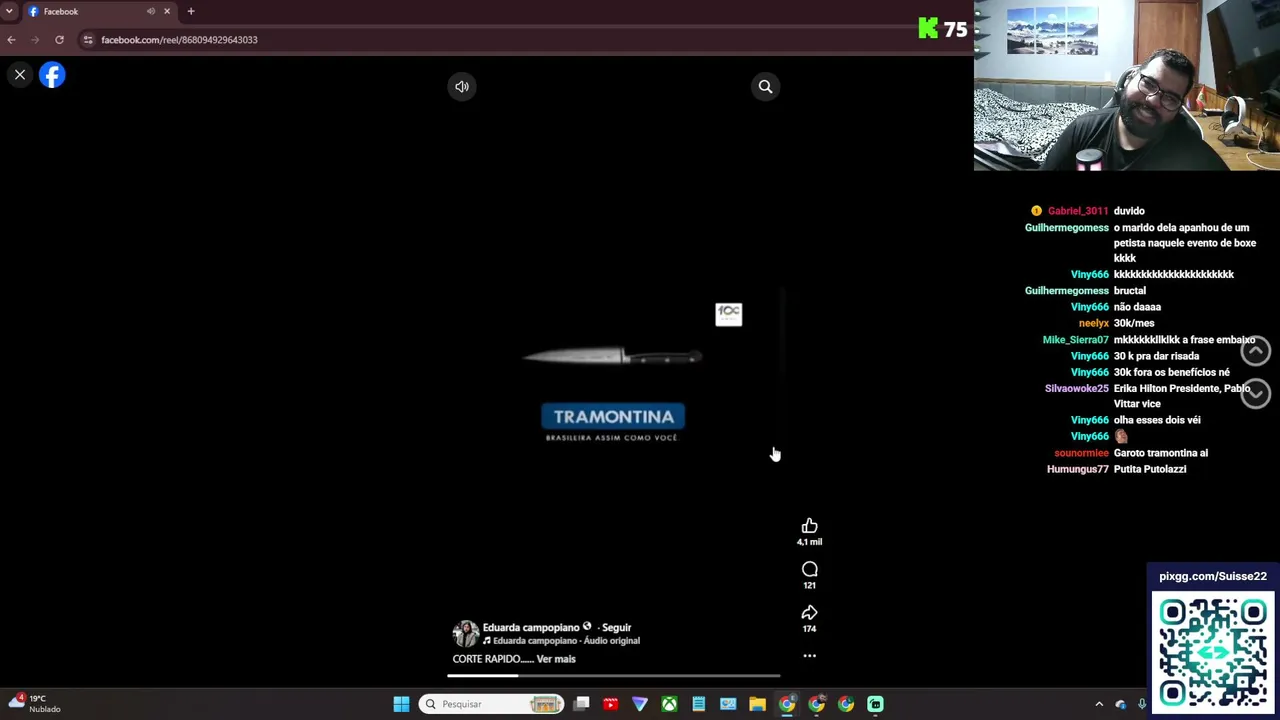Share the reel using arrow icon

click(x=810, y=613)
